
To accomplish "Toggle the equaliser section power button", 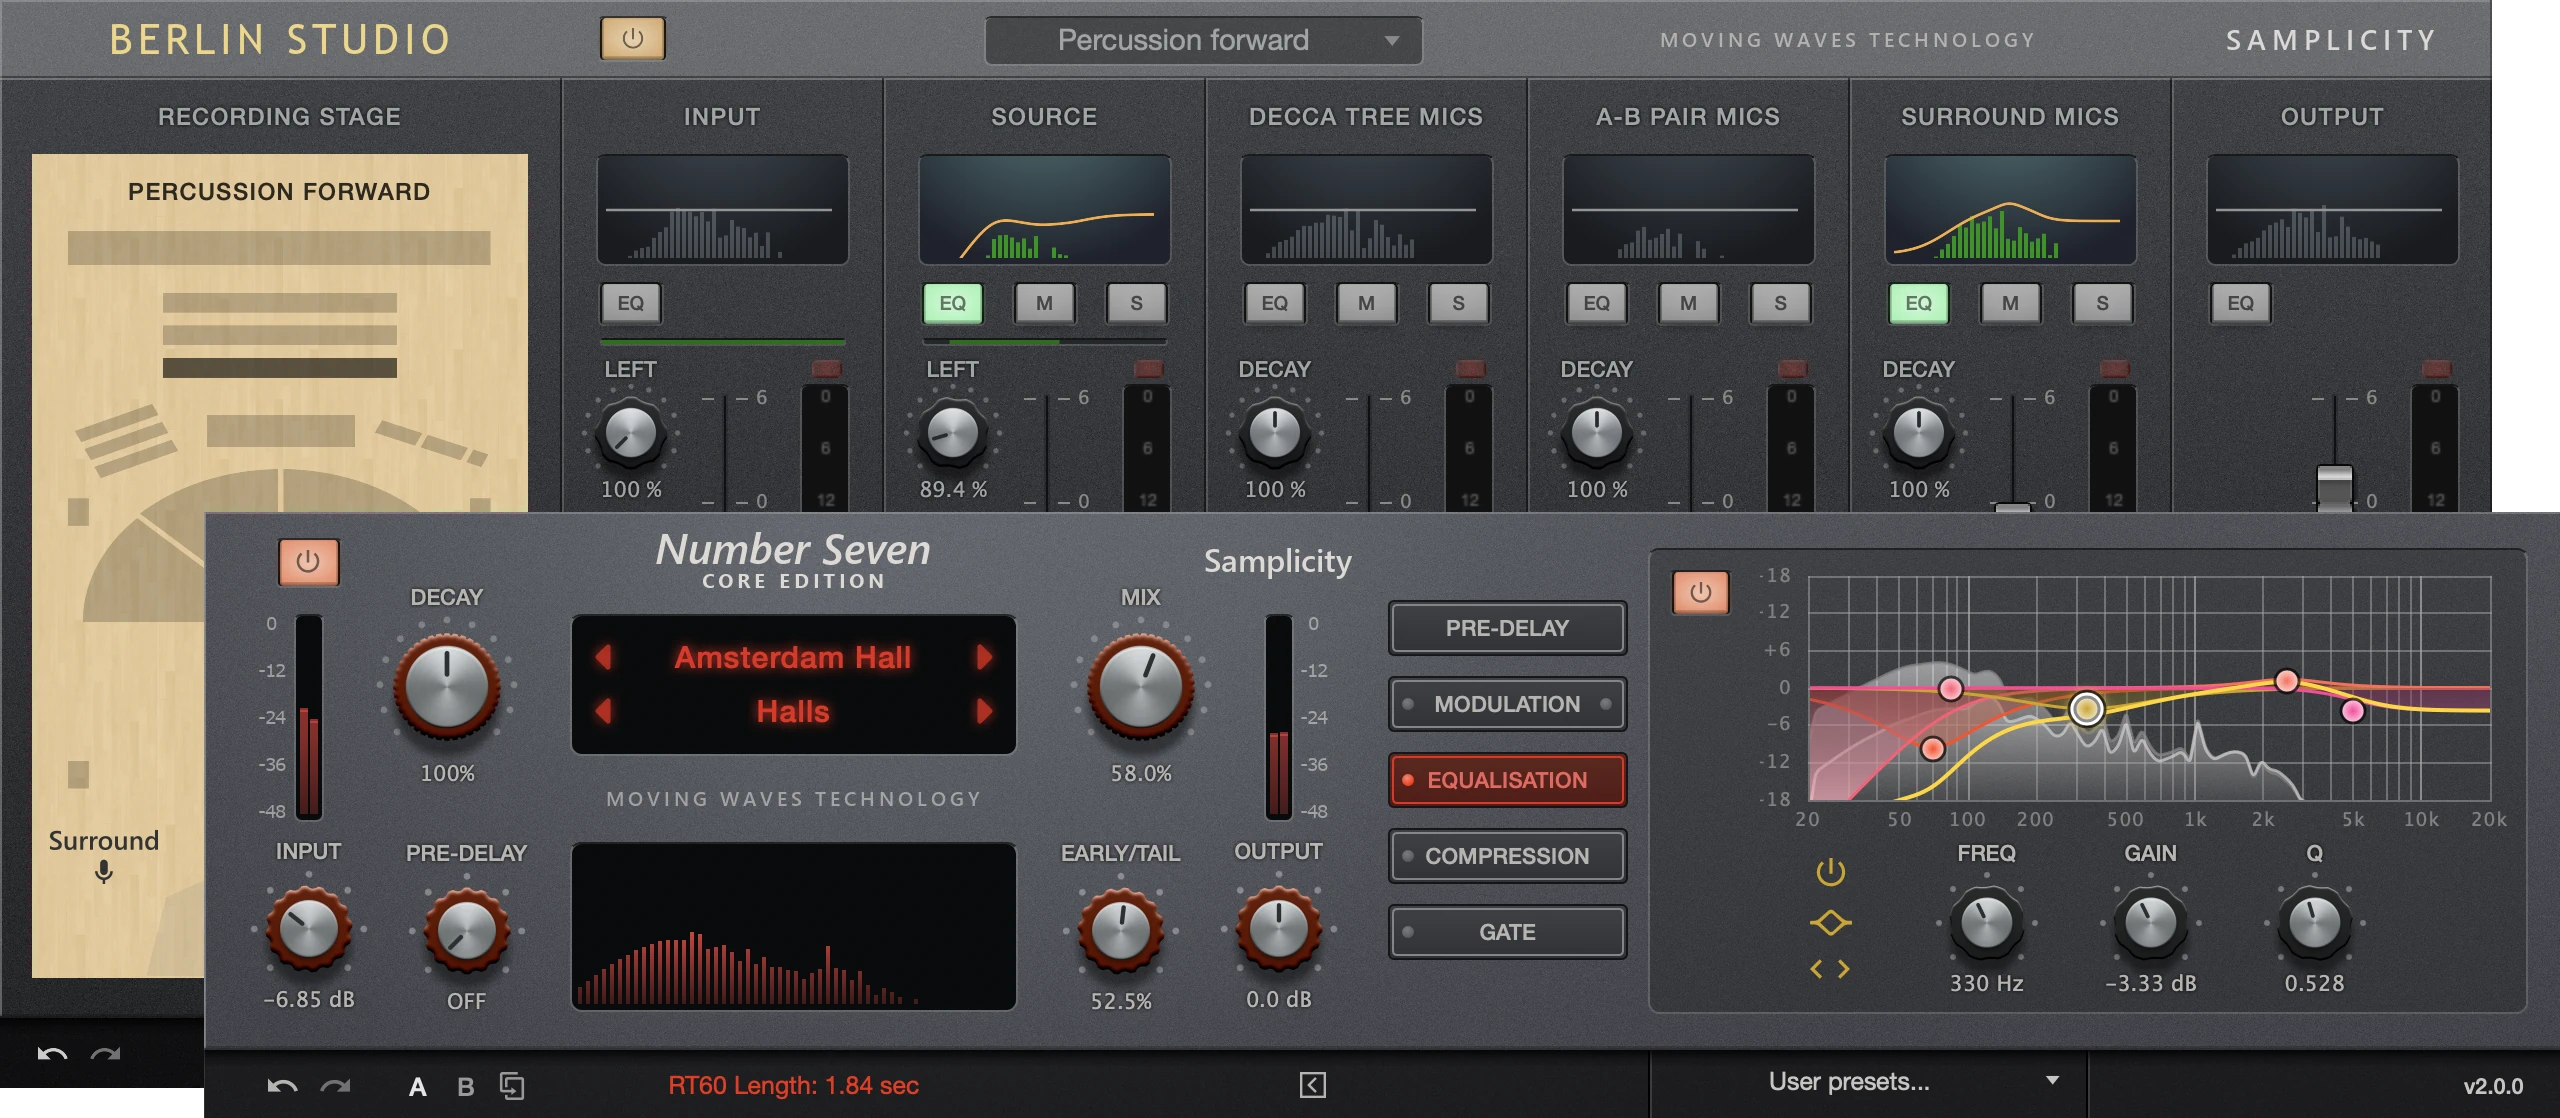I will coord(1700,593).
